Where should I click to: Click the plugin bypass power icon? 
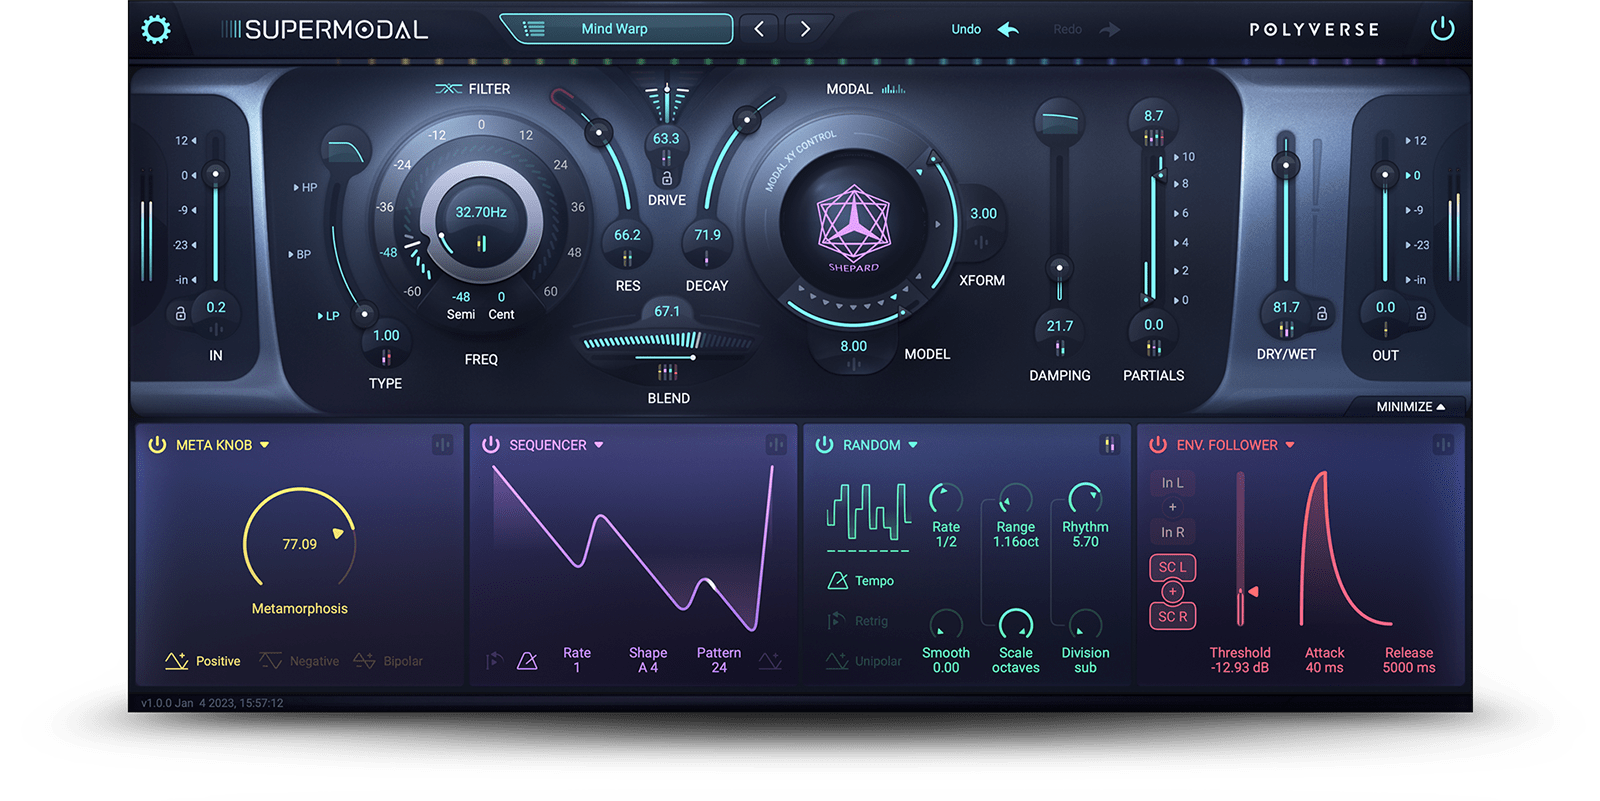coord(1442,29)
